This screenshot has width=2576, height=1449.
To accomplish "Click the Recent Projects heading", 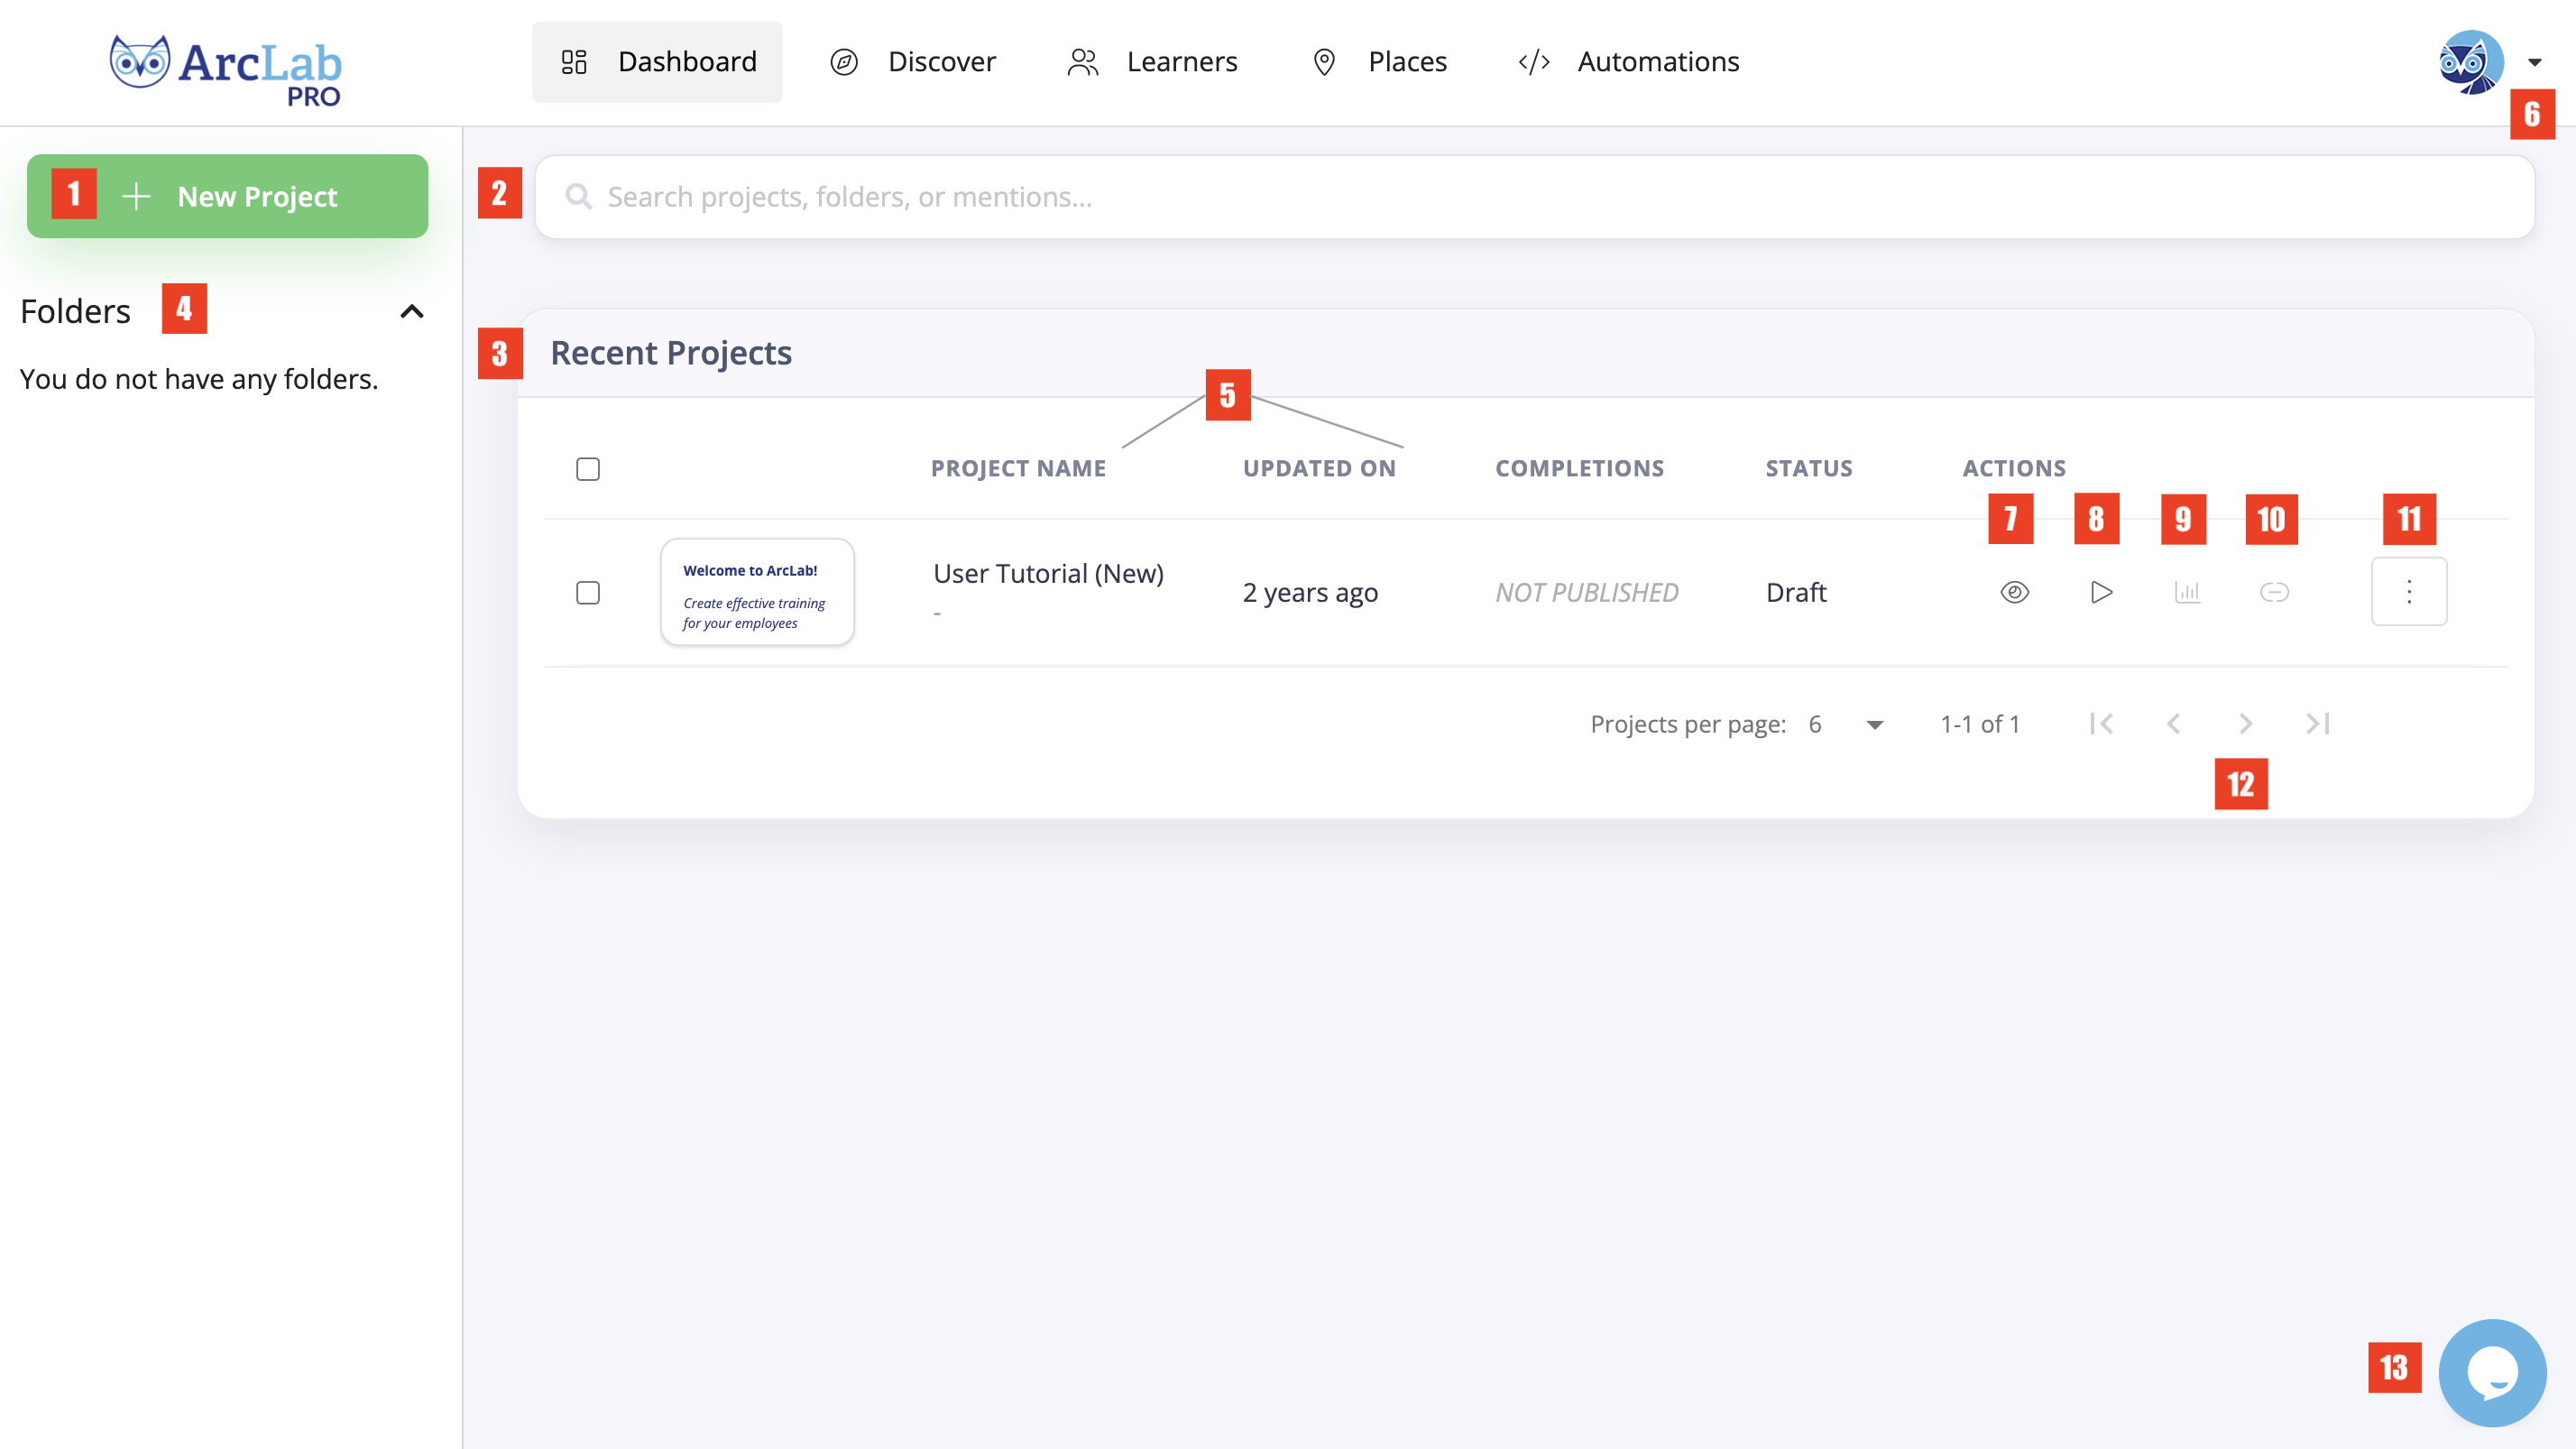I will tap(671, 353).
